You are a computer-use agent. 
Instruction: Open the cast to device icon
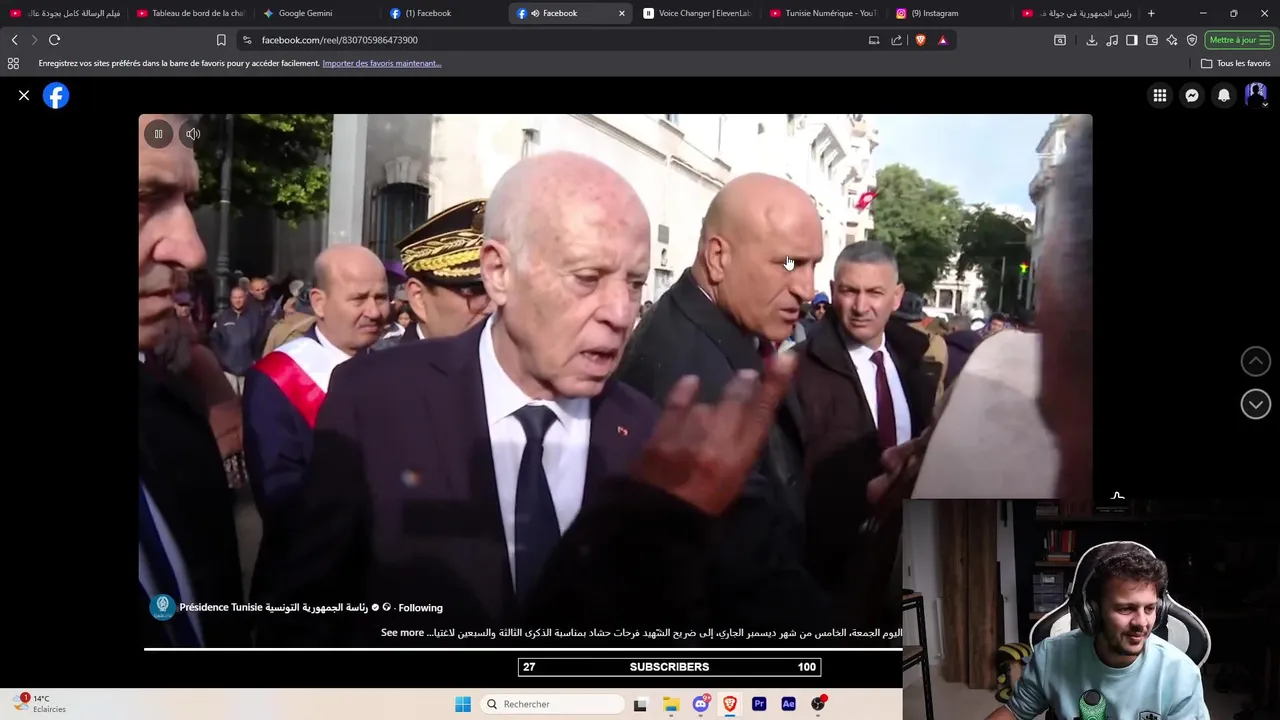[874, 40]
